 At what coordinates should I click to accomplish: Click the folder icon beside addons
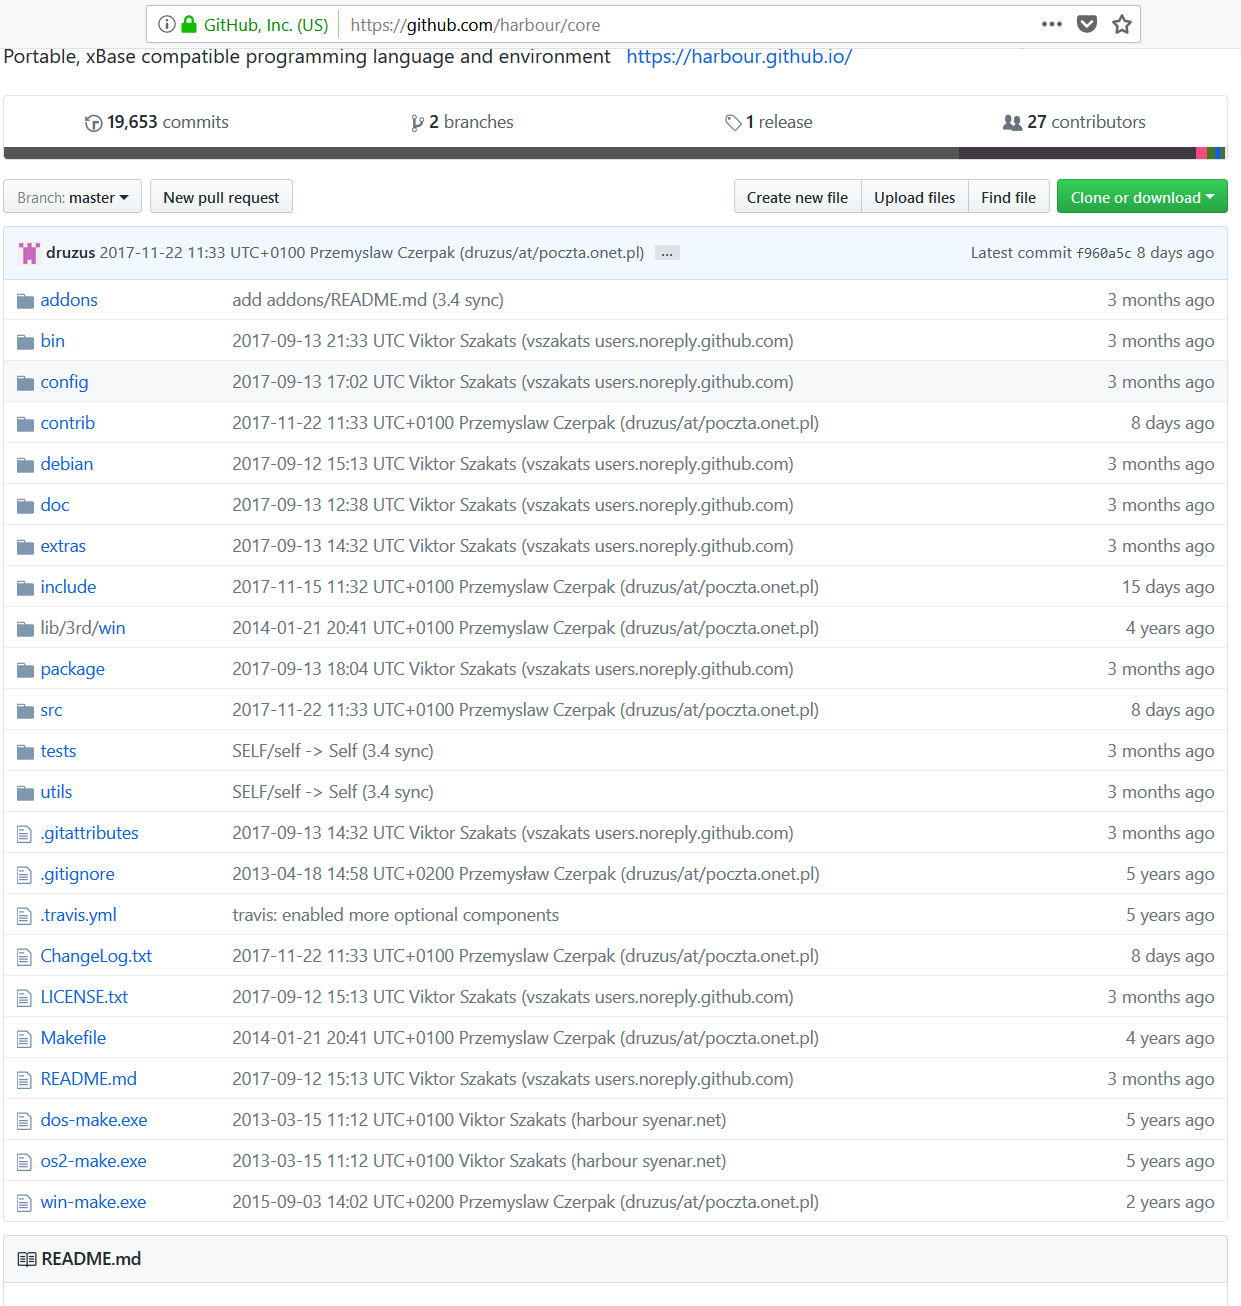tap(25, 301)
